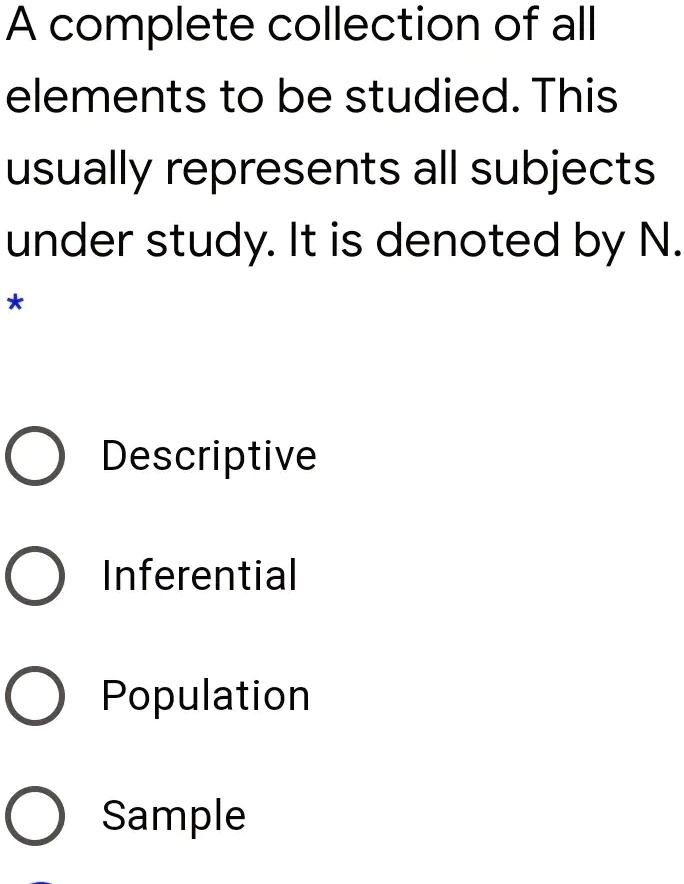The height and width of the screenshot is (884, 684).
Task: Click the 'A complete collection of all' line
Action: click(x=300, y=24)
